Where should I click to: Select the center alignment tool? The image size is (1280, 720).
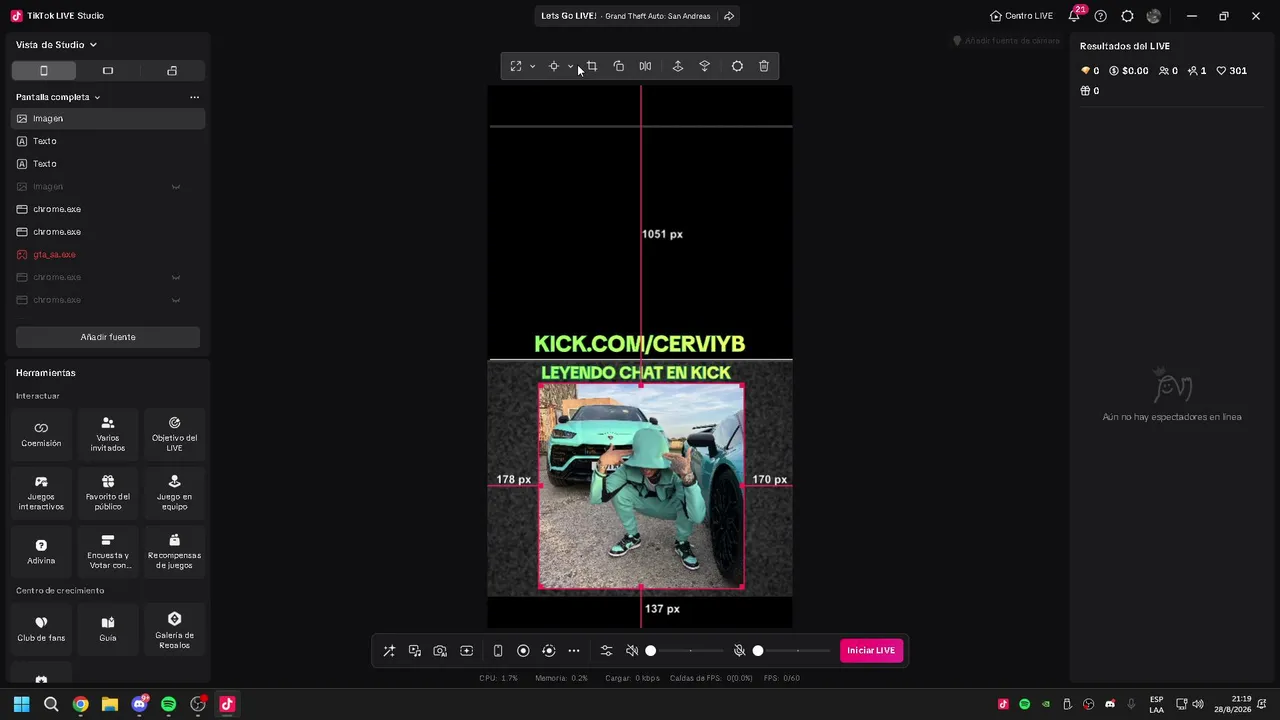point(553,66)
